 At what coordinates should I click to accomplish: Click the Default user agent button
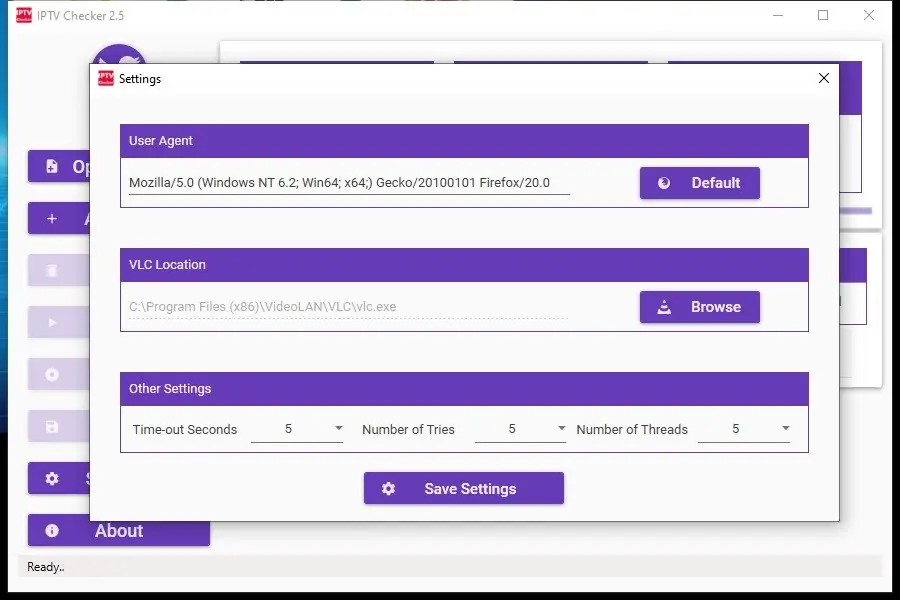tap(699, 183)
